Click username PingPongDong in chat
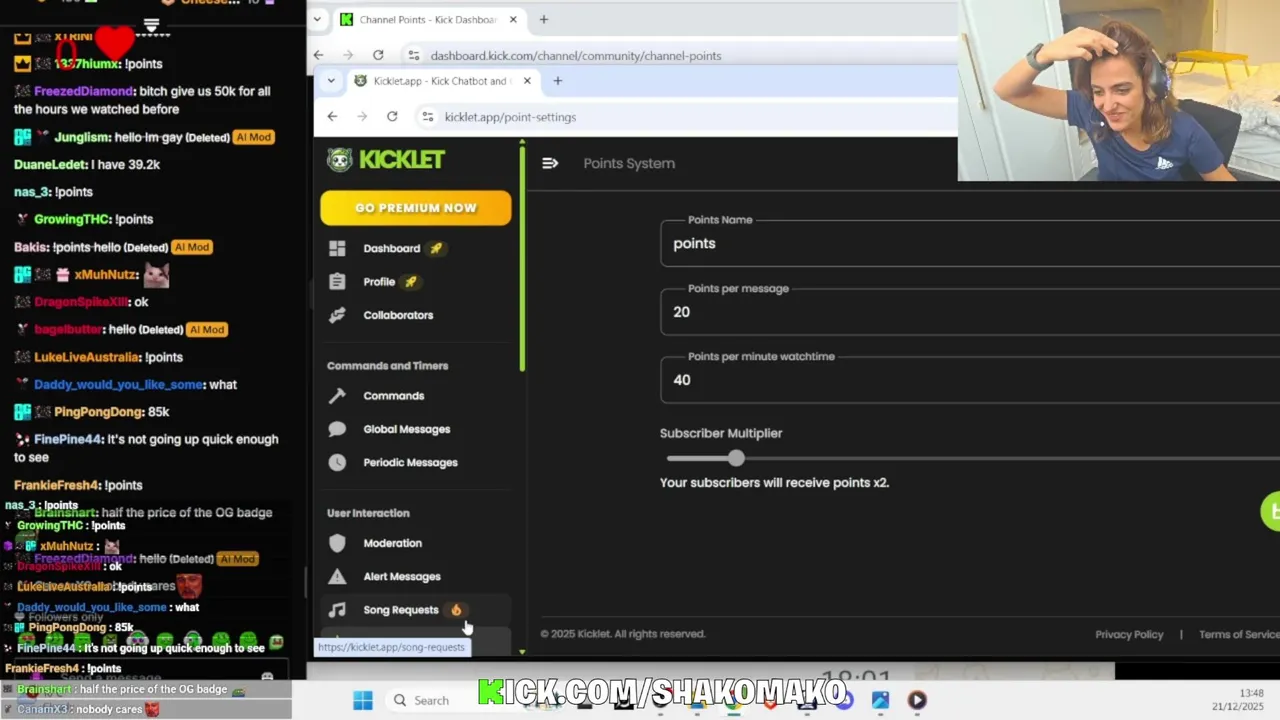 [x=98, y=412]
